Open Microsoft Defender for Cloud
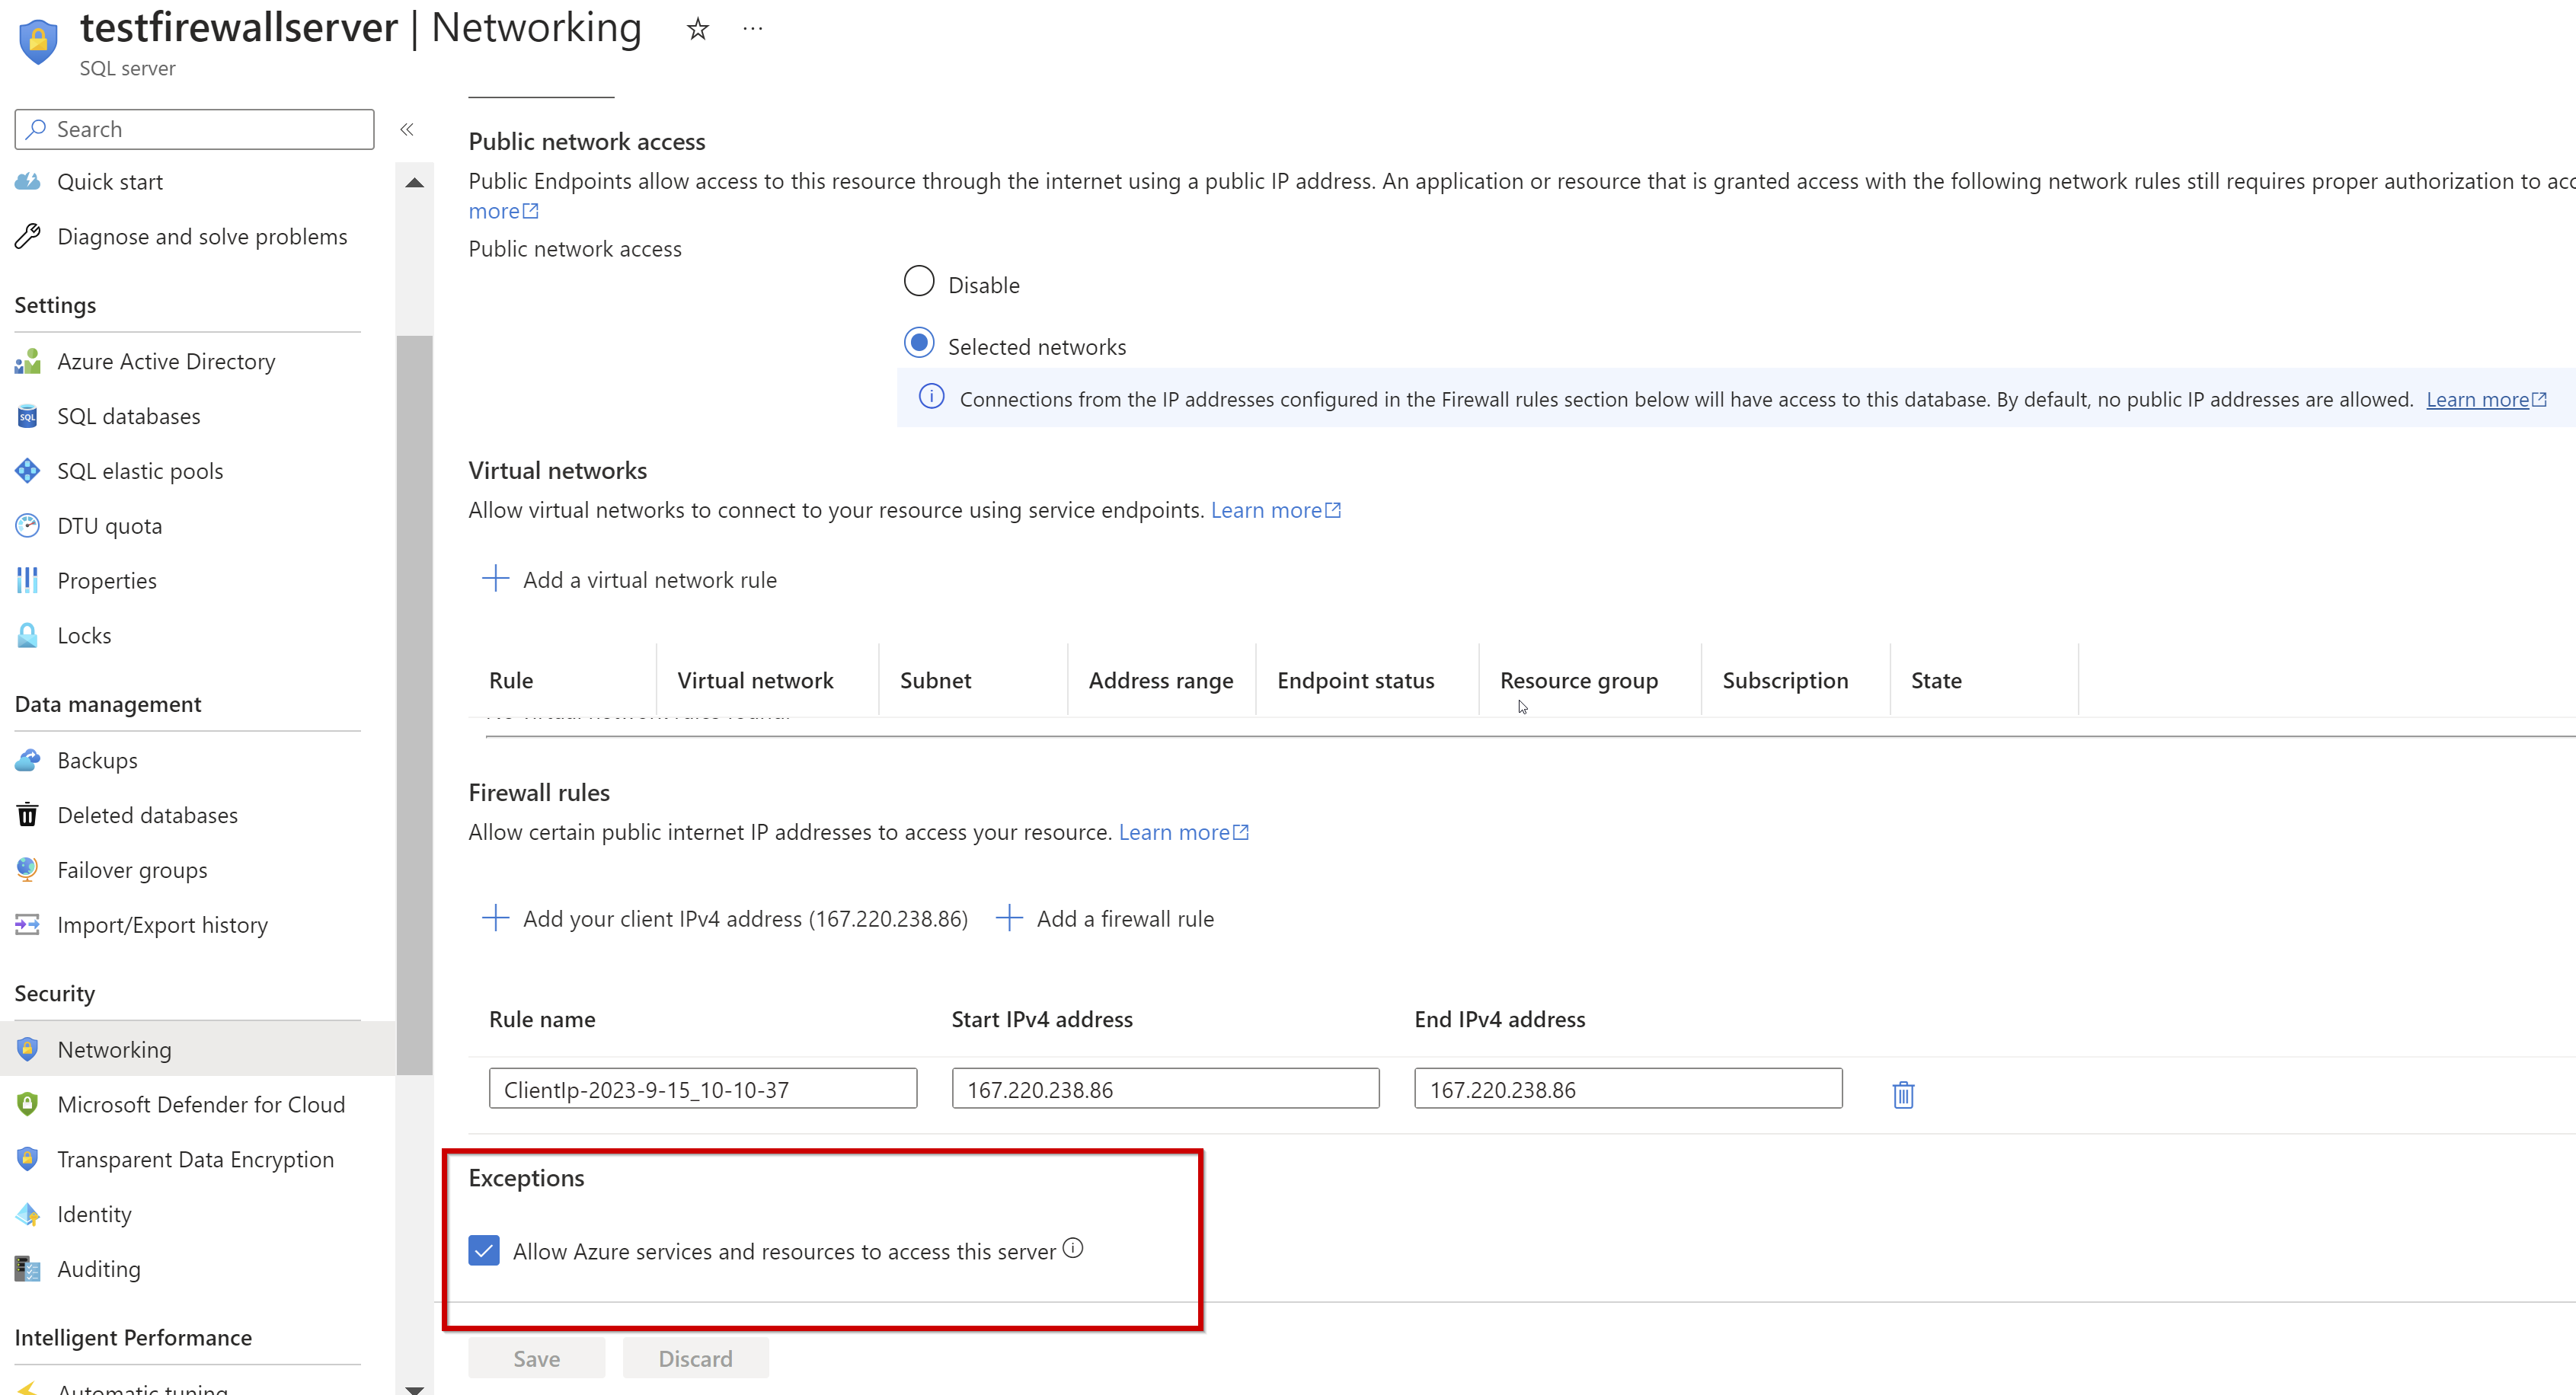 click(x=201, y=1104)
